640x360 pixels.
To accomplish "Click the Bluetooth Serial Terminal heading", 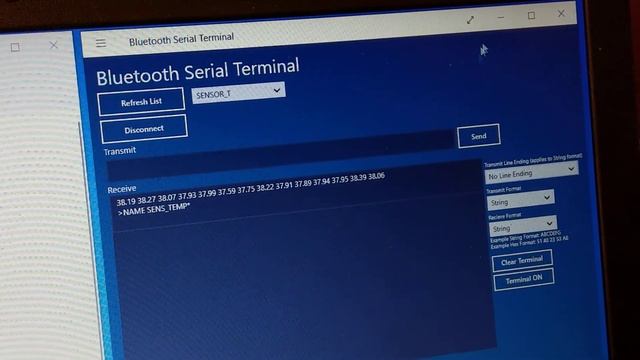I will click(x=198, y=72).
